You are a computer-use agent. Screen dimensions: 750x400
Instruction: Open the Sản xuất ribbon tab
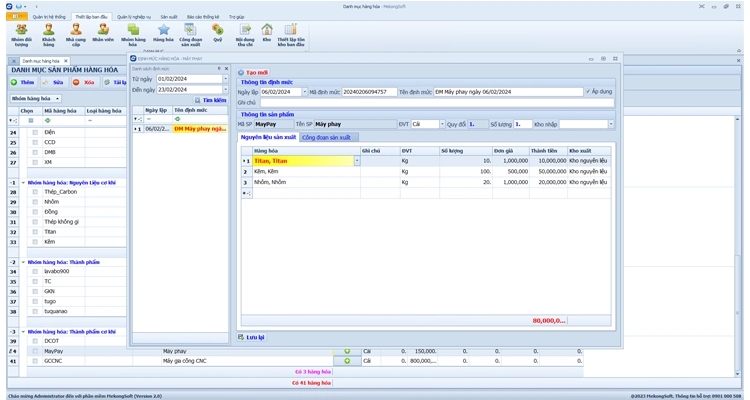[168, 17]
